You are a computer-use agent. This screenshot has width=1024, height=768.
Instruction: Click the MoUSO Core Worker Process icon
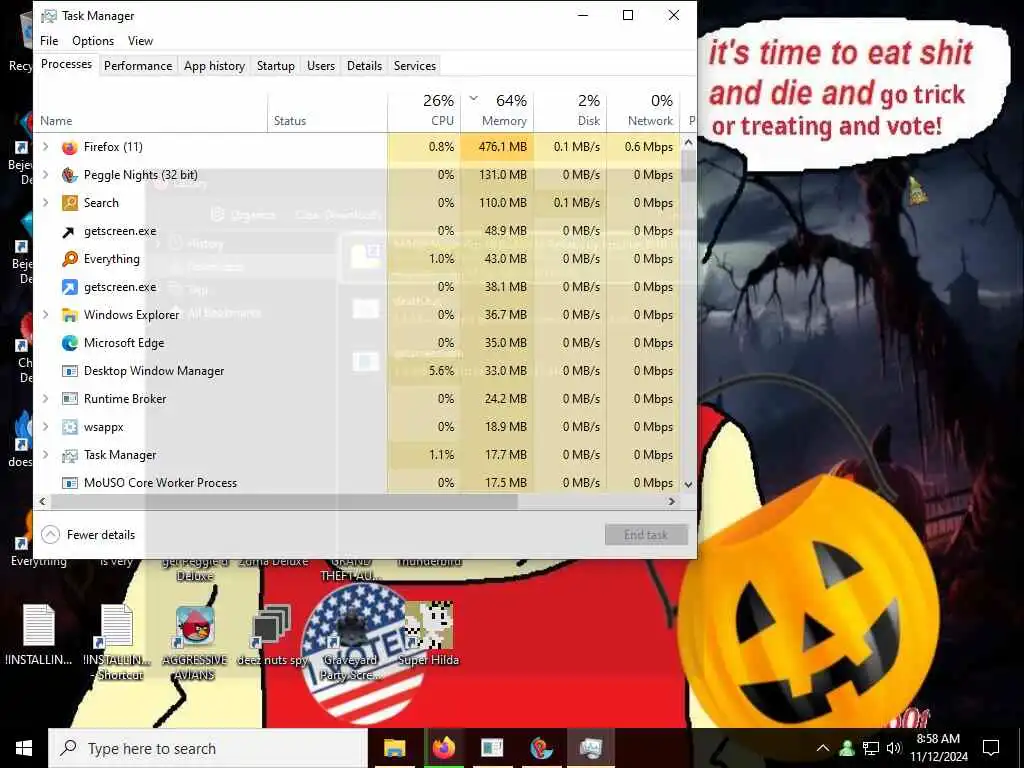[69, 483]
